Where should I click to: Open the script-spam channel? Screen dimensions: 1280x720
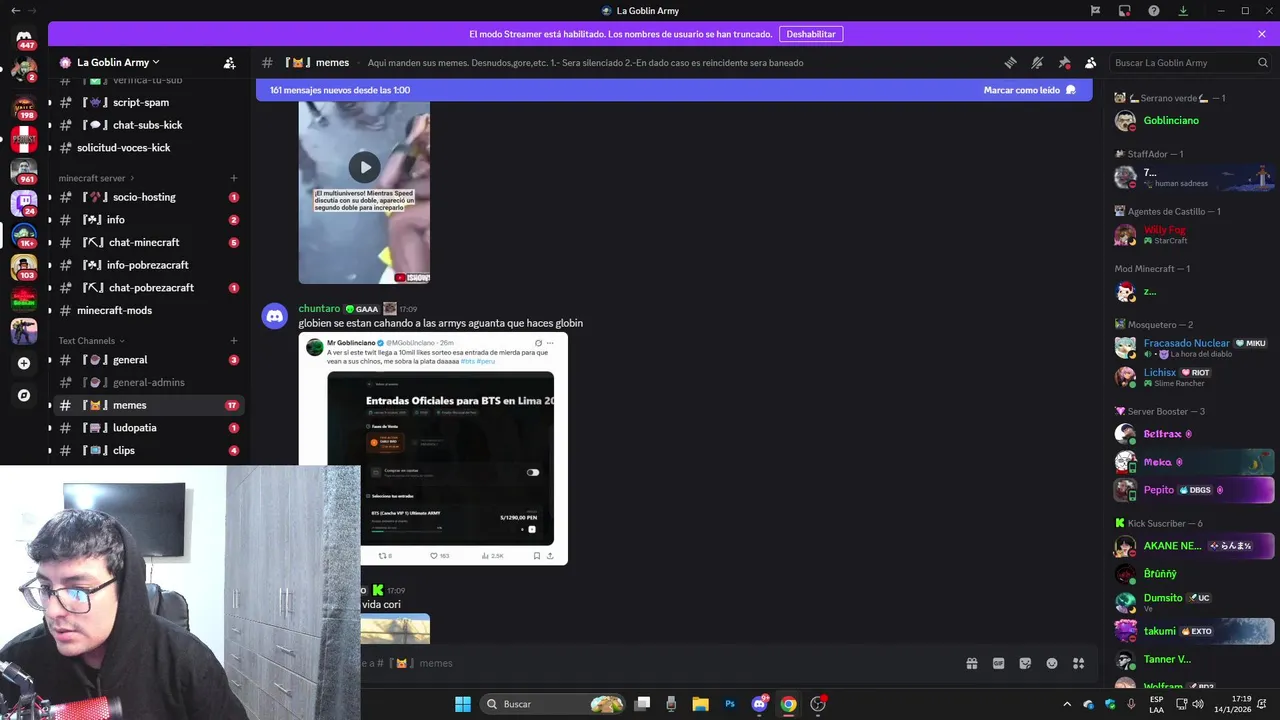click(148, 102)
